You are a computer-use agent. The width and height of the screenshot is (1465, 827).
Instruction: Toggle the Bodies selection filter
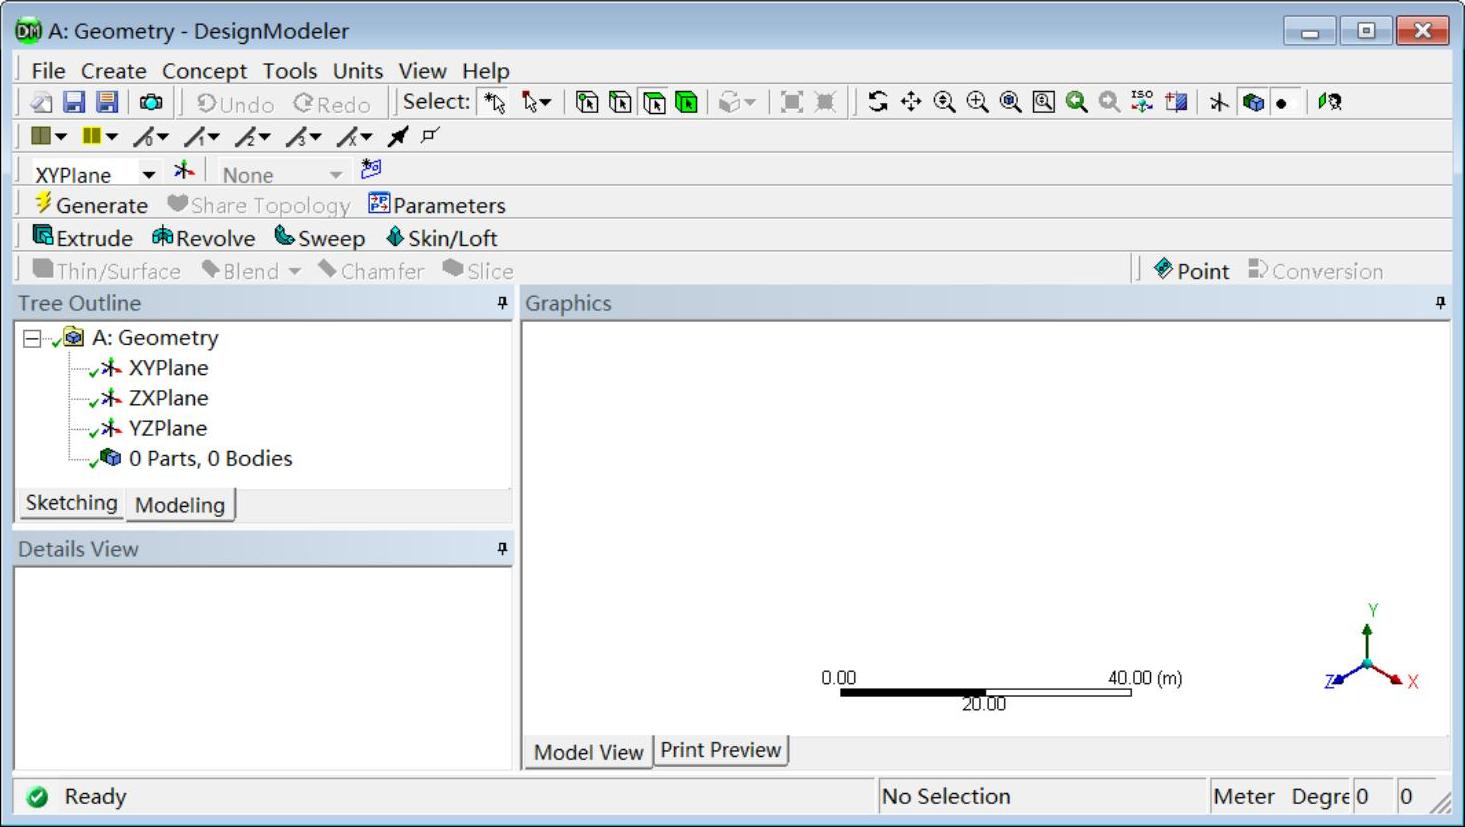687,102
